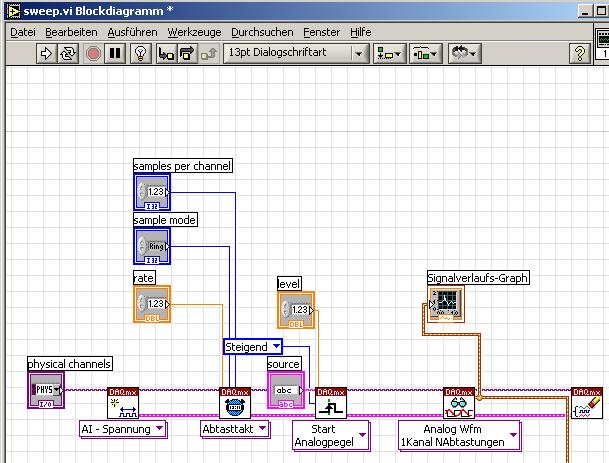Open the AI - Spannung selector
Image resolution: width=609 pixels, height=463 pixels.
point(123,429)
